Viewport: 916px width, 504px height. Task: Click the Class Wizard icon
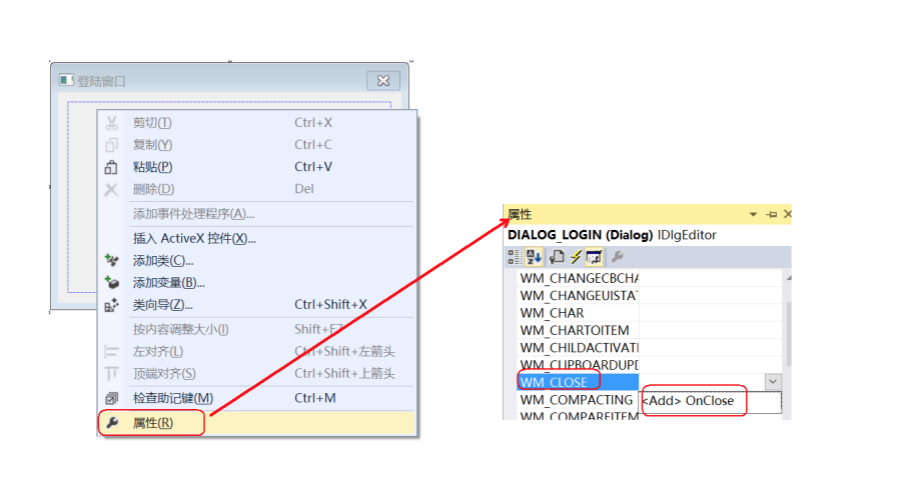(x=112, y=305)
